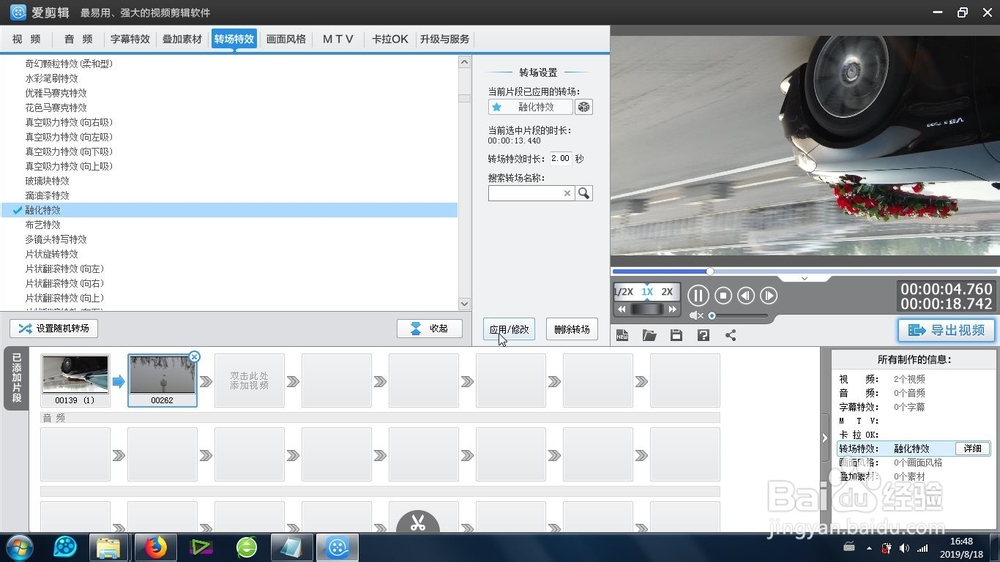Step forward one frame

coord(768,295)
